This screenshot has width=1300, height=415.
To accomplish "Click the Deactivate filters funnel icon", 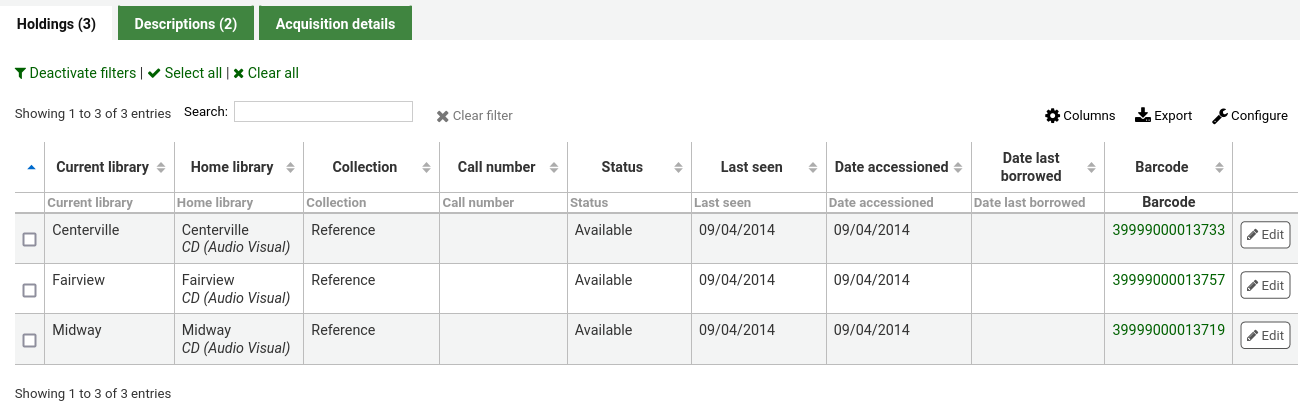I will pos(21,74).
